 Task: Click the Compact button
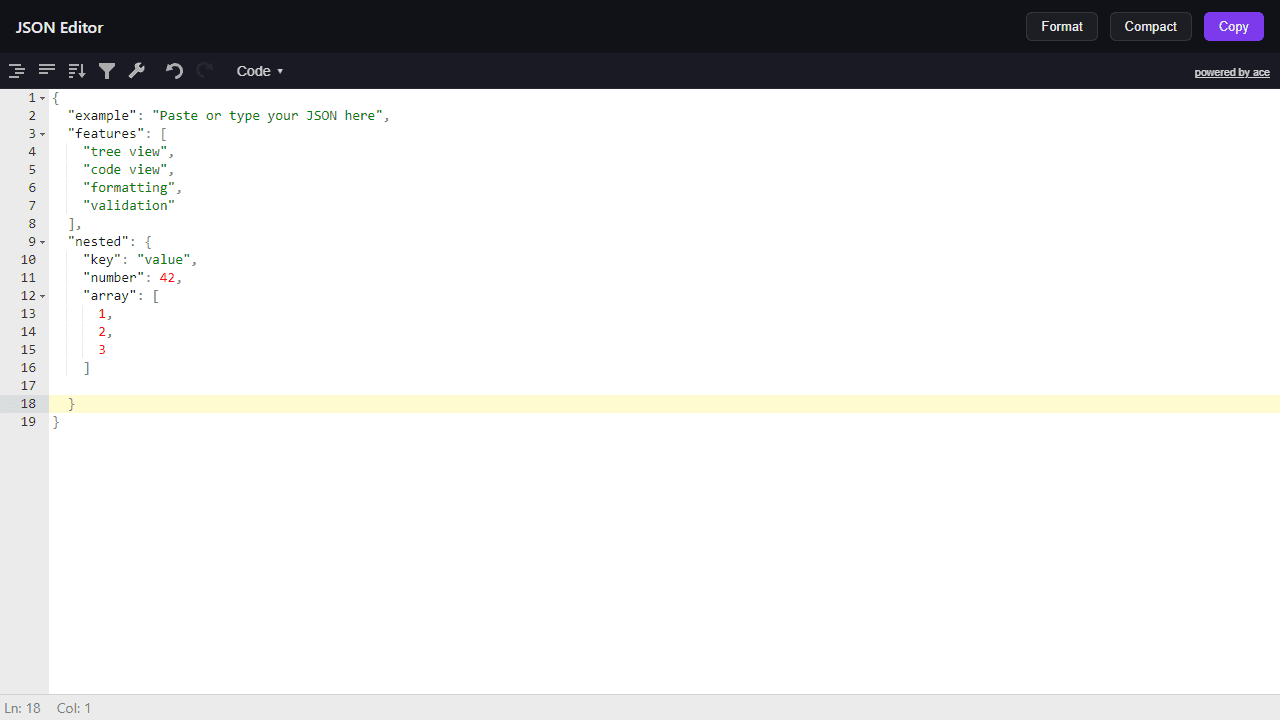(1151, 27)
